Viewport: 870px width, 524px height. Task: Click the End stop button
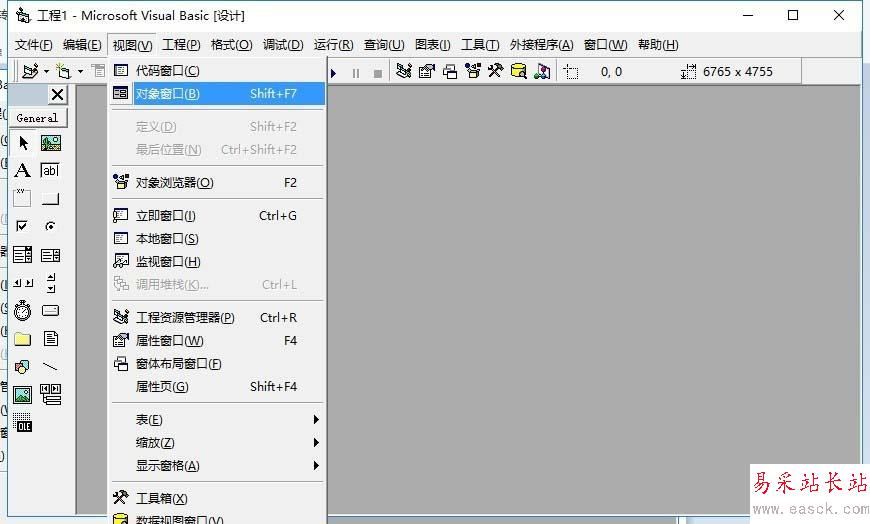[378, 73]
